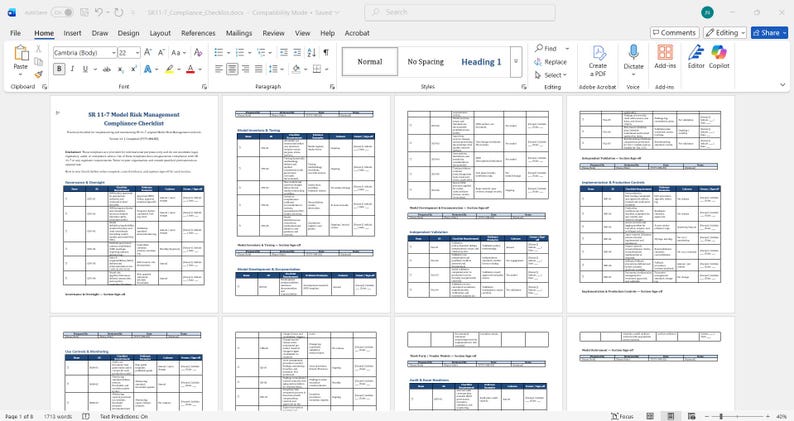Image resolution: width=794 pixels, height=421 pixels.
Task: Click the Find button
Action: (546, 48)
